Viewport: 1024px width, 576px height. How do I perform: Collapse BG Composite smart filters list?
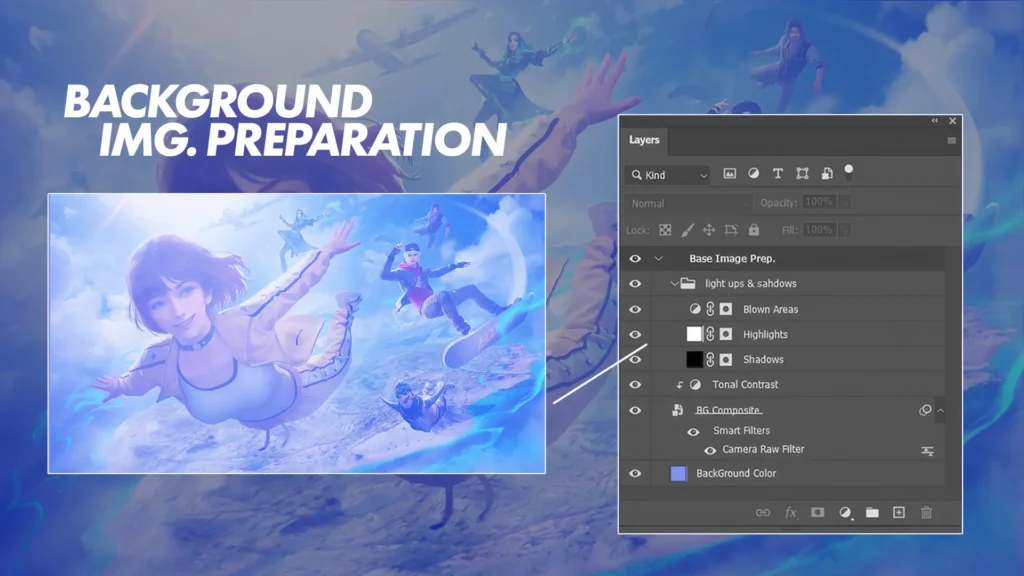pos(940,410)
